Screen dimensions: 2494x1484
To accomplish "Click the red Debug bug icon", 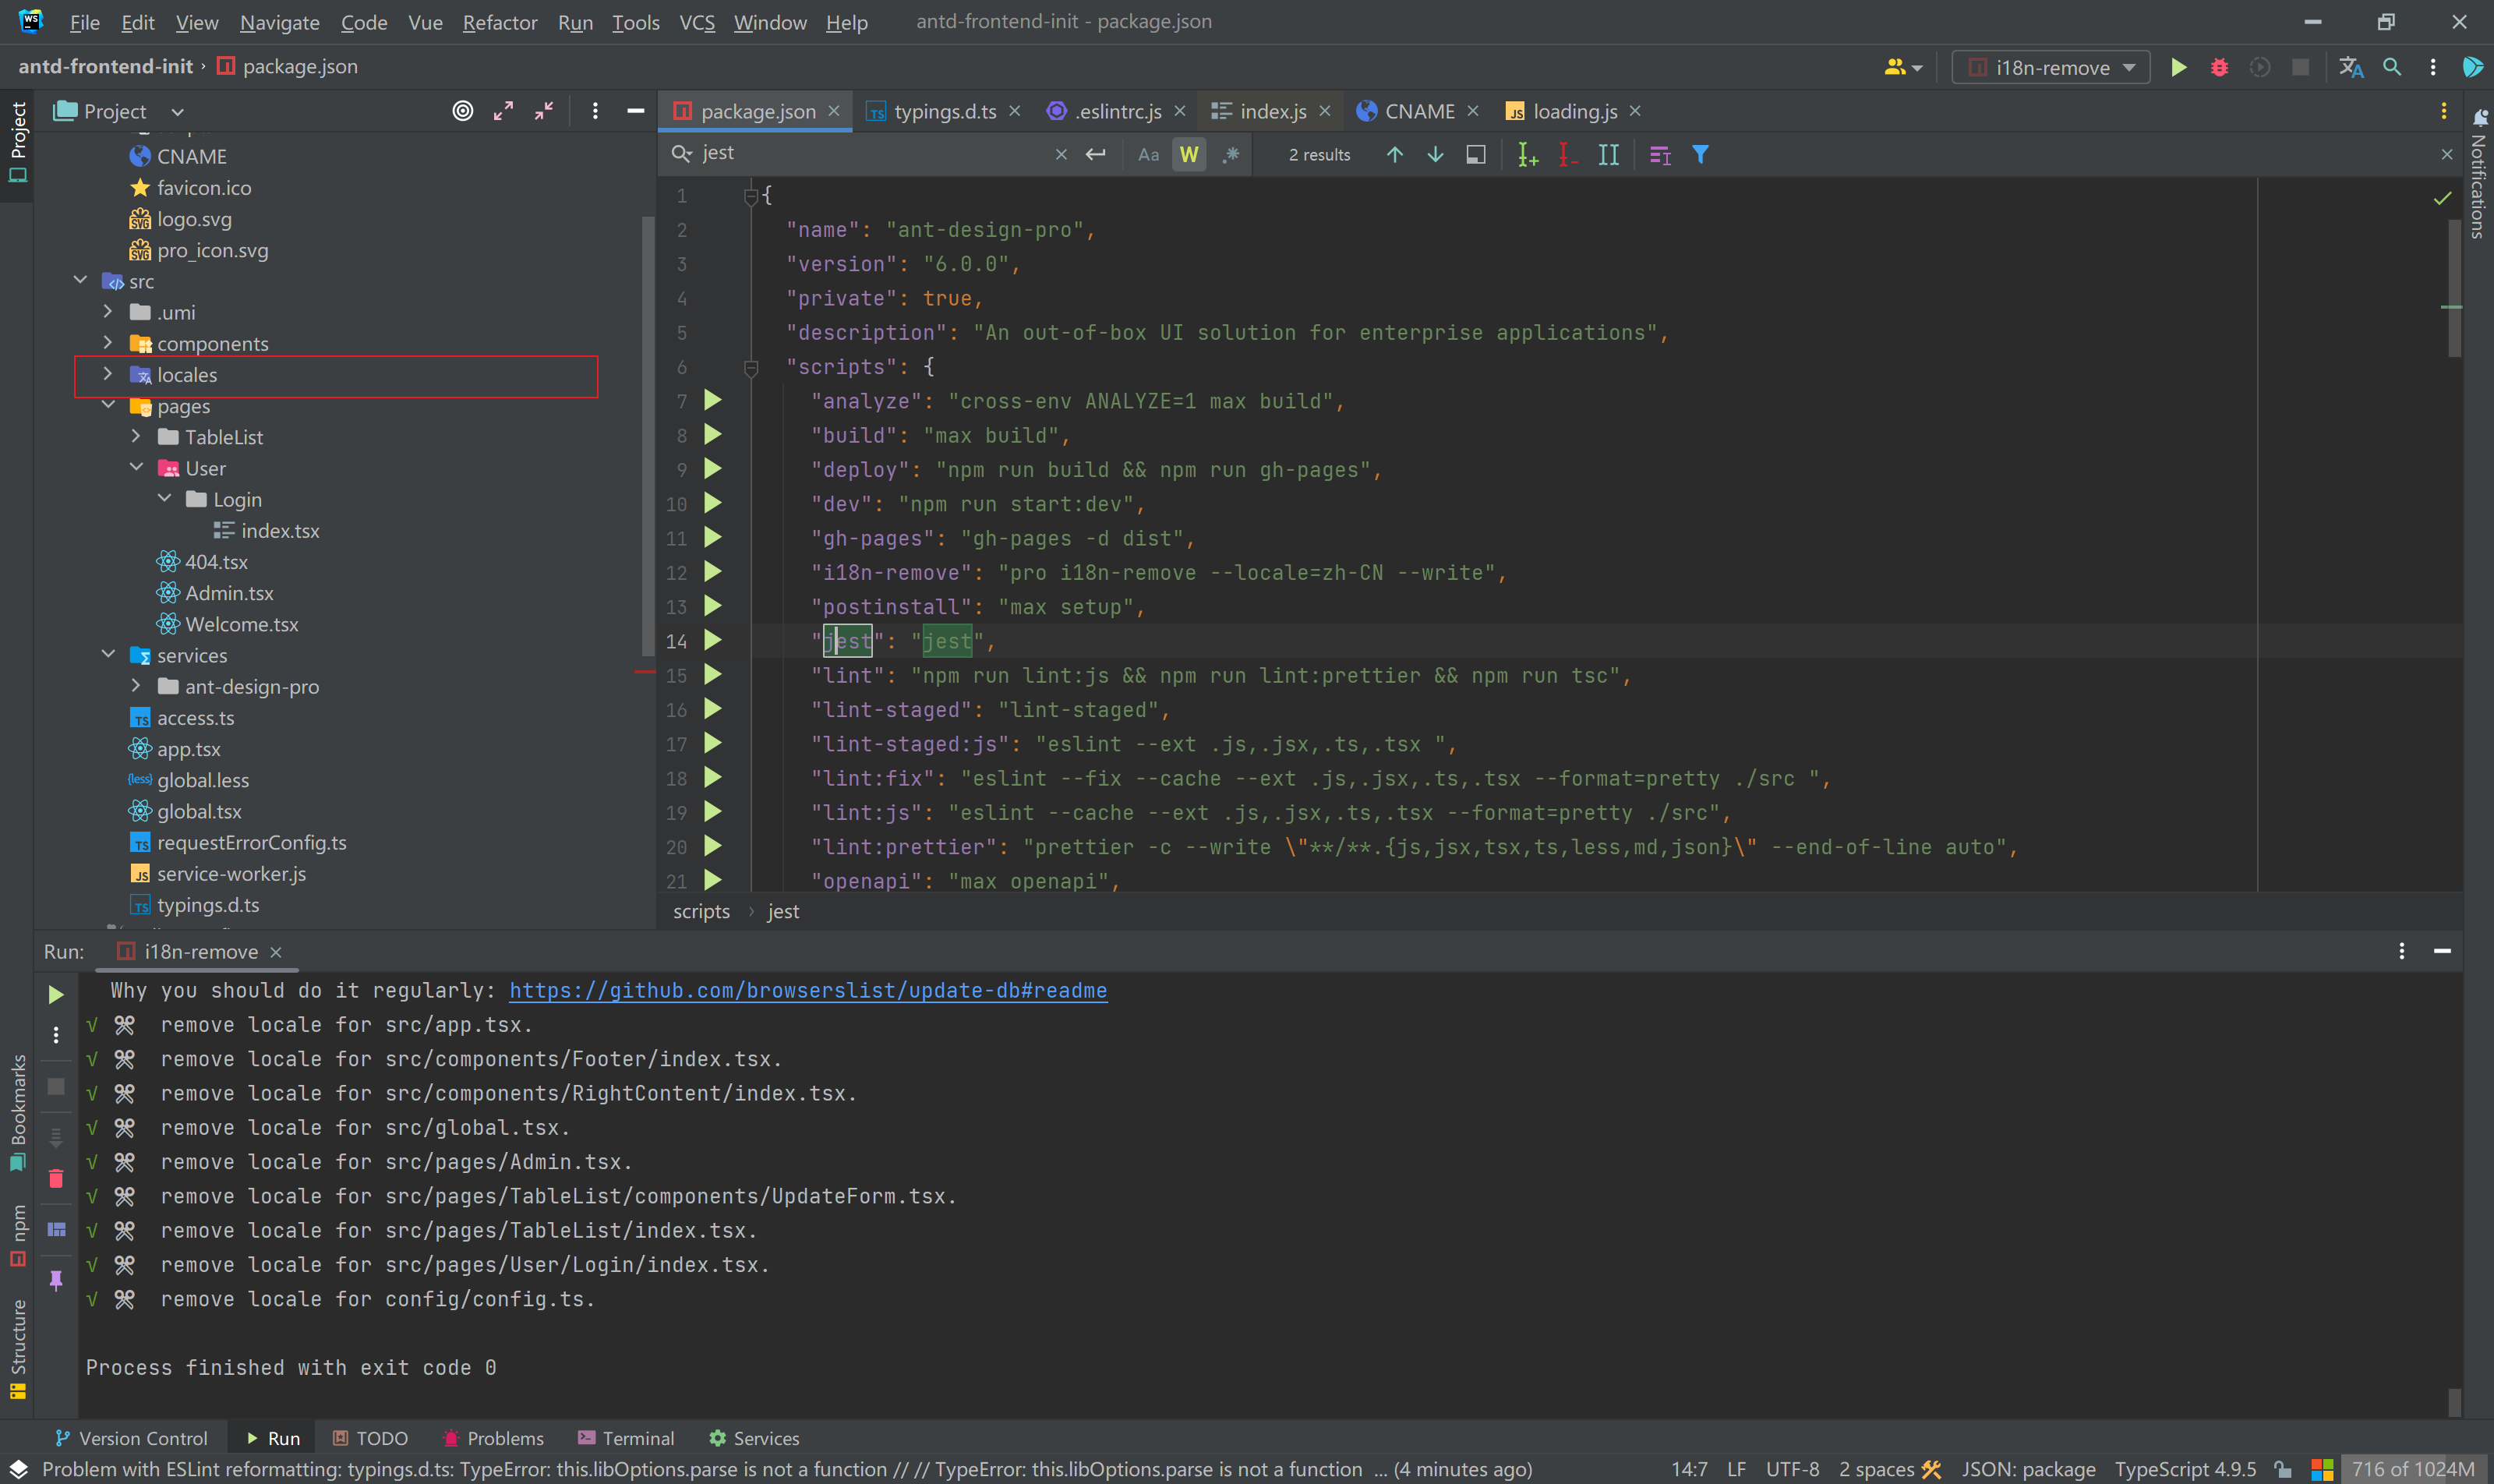I will (2219, 67).
